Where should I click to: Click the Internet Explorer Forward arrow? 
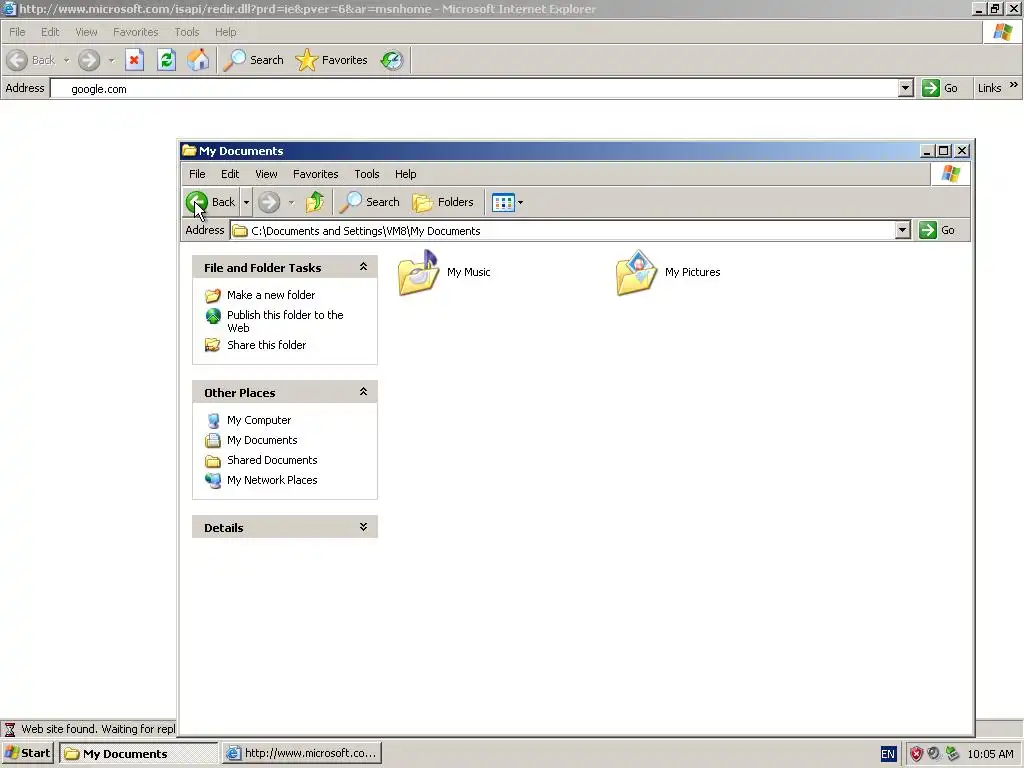pos(89,60)
